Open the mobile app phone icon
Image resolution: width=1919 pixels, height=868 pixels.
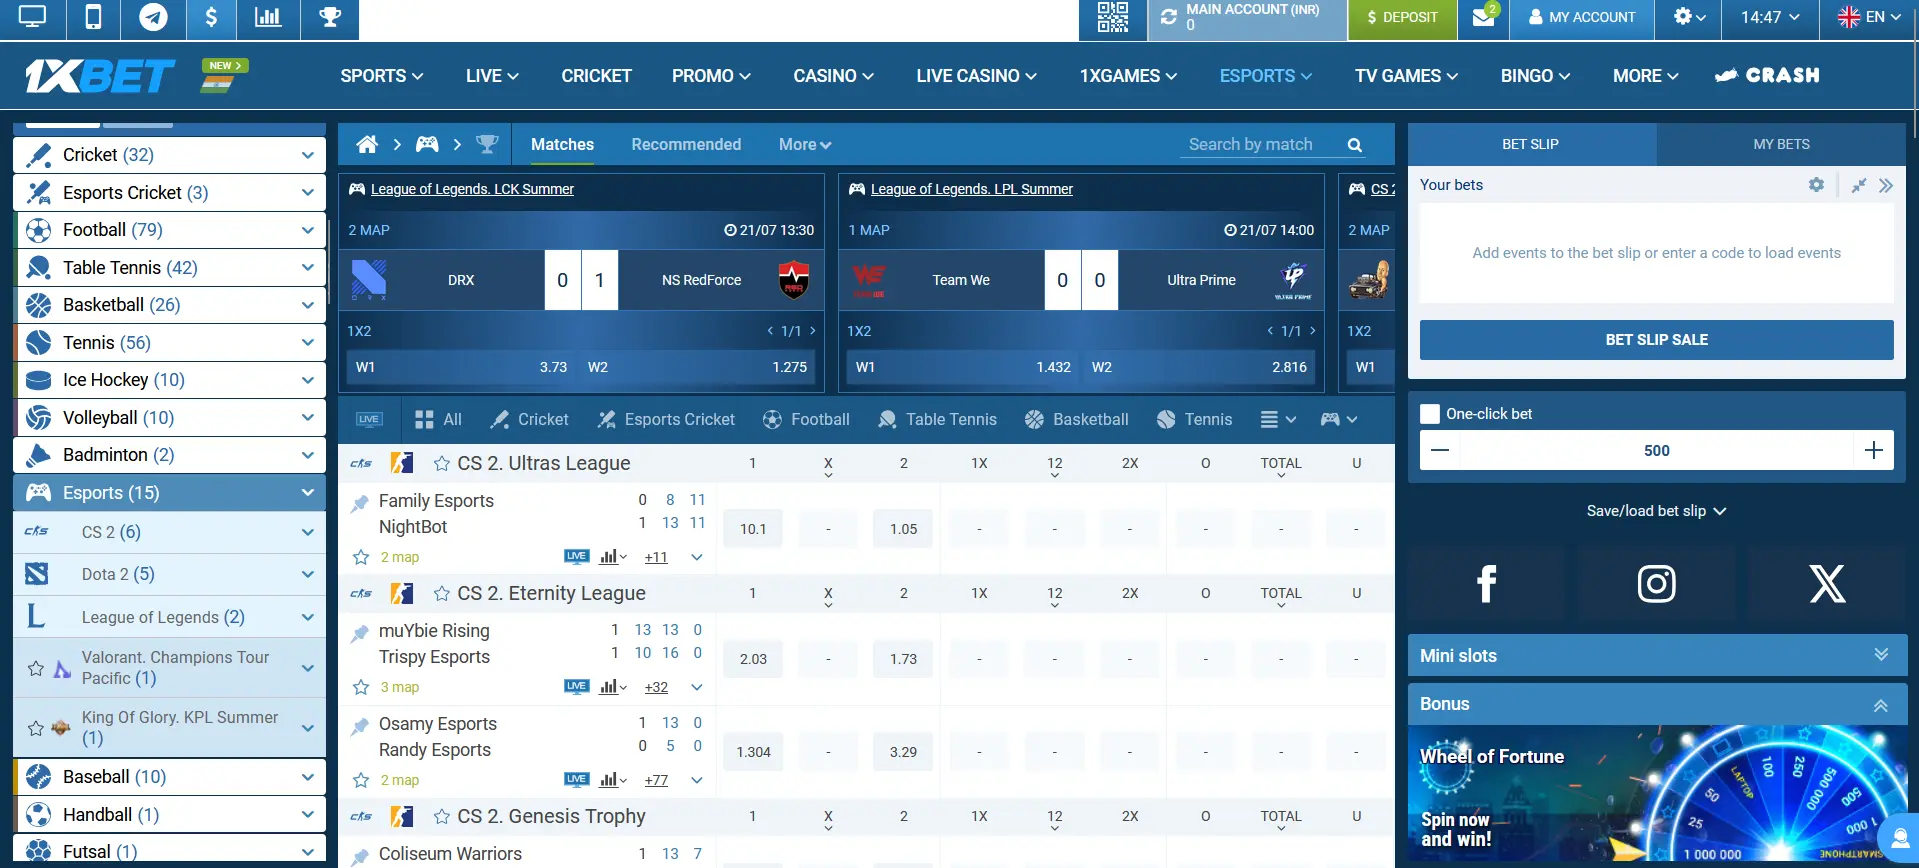coord(93,17)
